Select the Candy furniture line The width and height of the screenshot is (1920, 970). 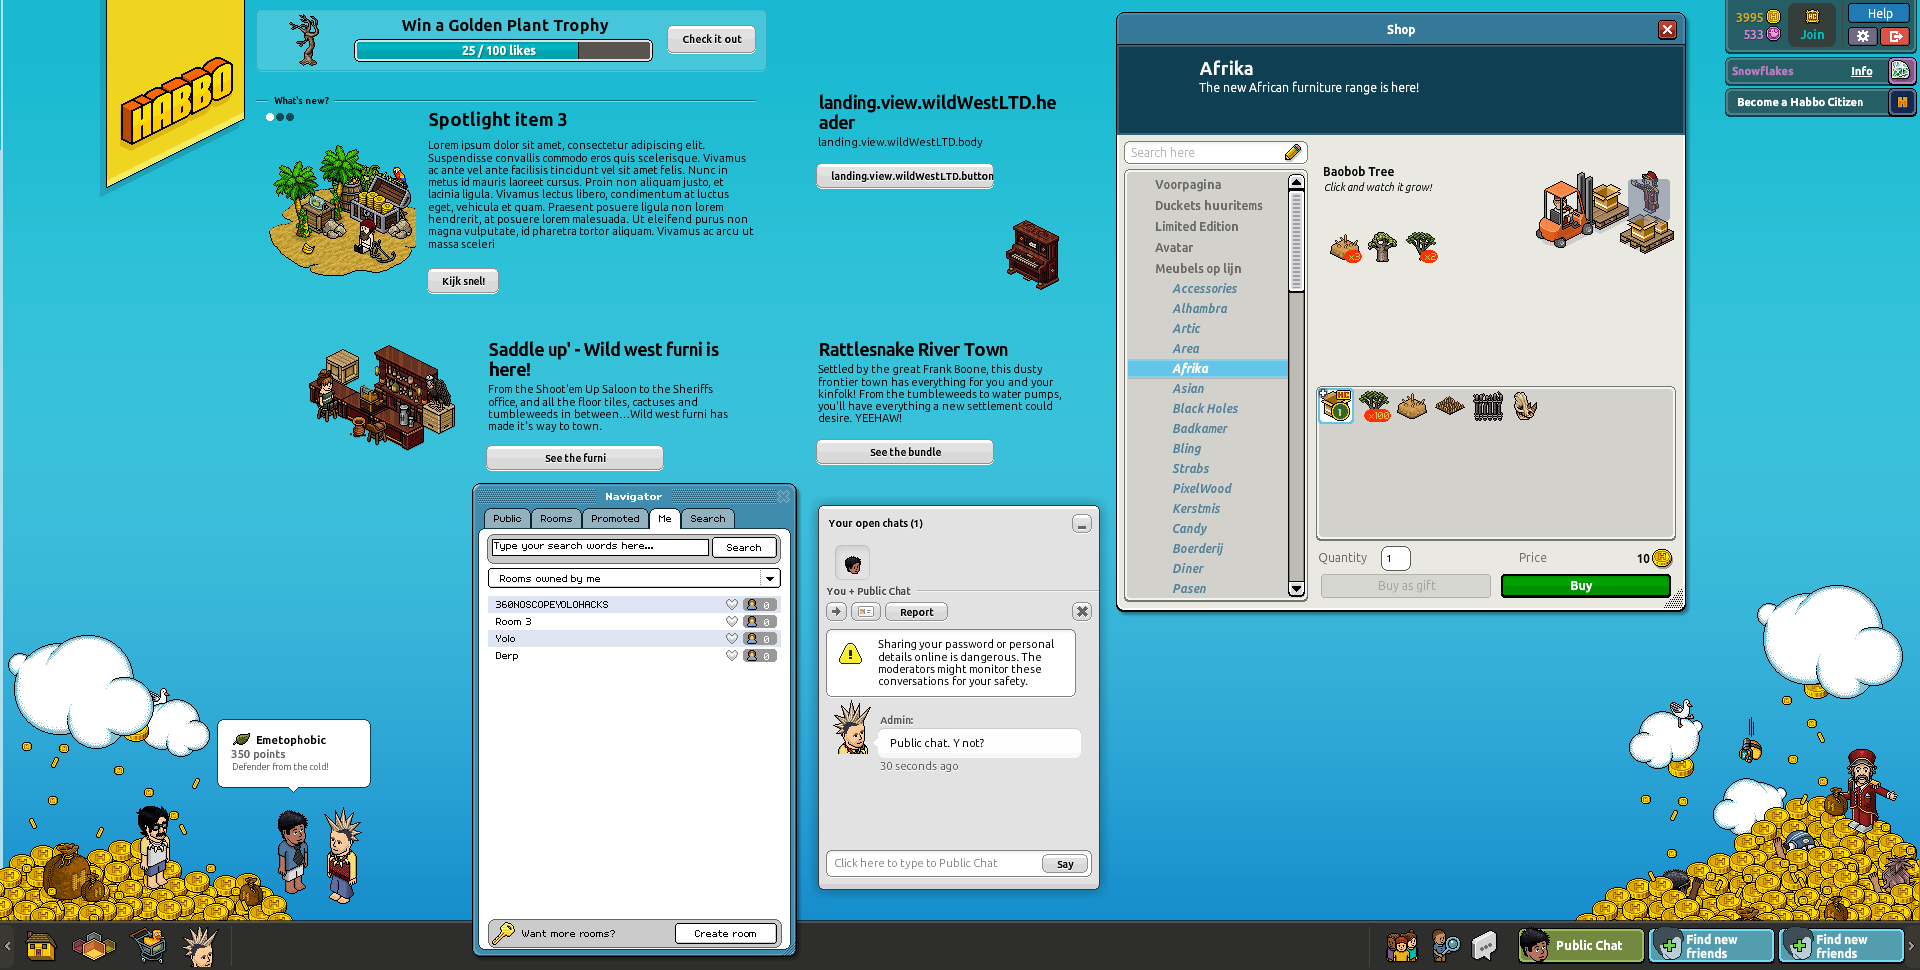[x=1190, y=528]
